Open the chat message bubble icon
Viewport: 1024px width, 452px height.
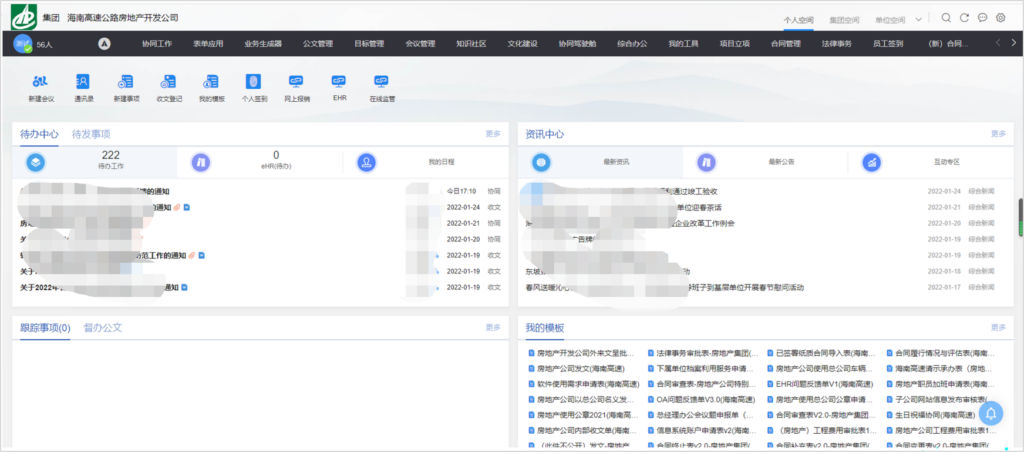coord(983,18)
